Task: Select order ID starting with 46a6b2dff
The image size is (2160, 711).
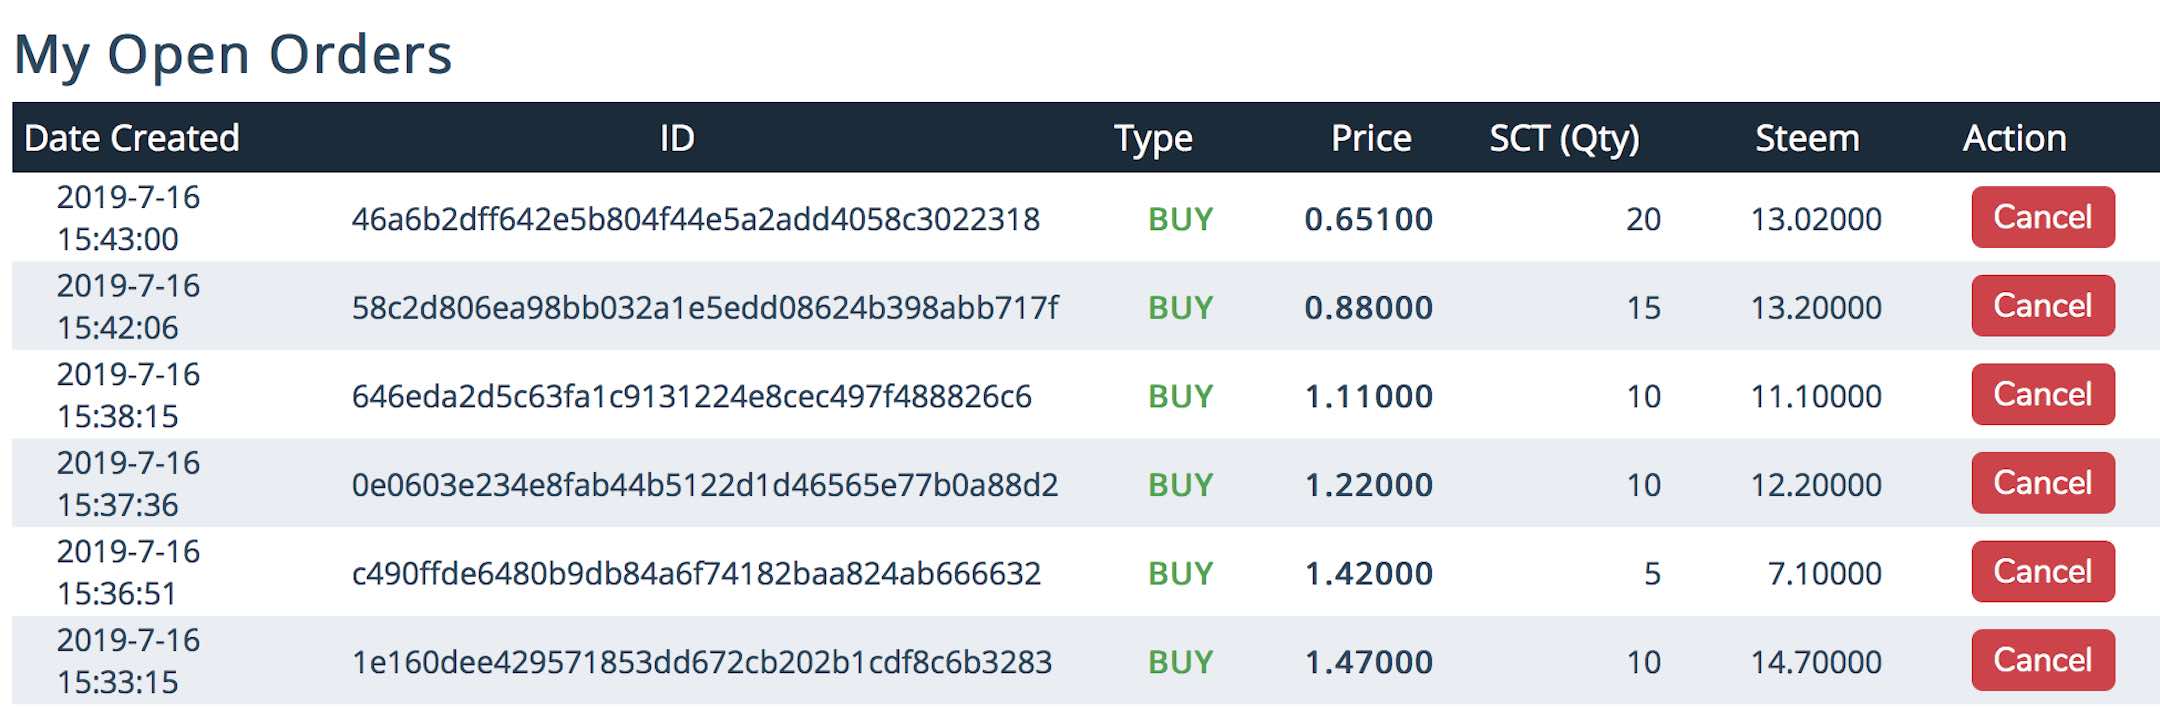Action: click(x=696, y=219)
